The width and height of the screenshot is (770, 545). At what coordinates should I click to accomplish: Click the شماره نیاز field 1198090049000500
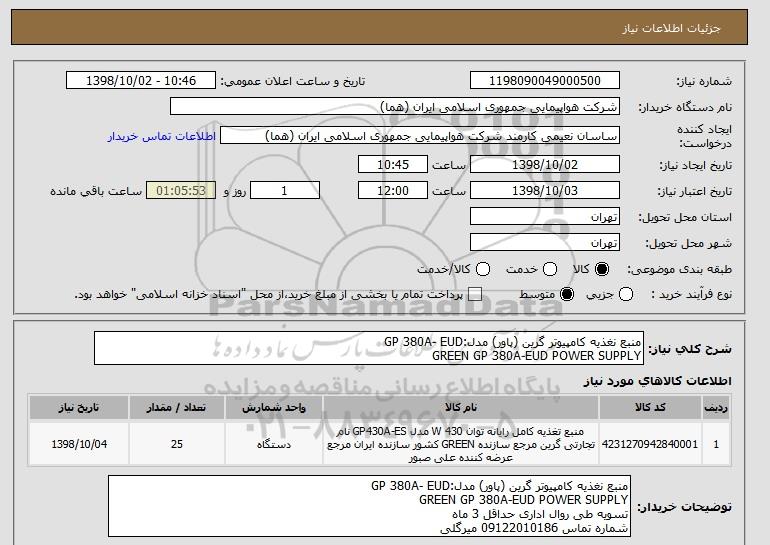(x=545, y=81)
